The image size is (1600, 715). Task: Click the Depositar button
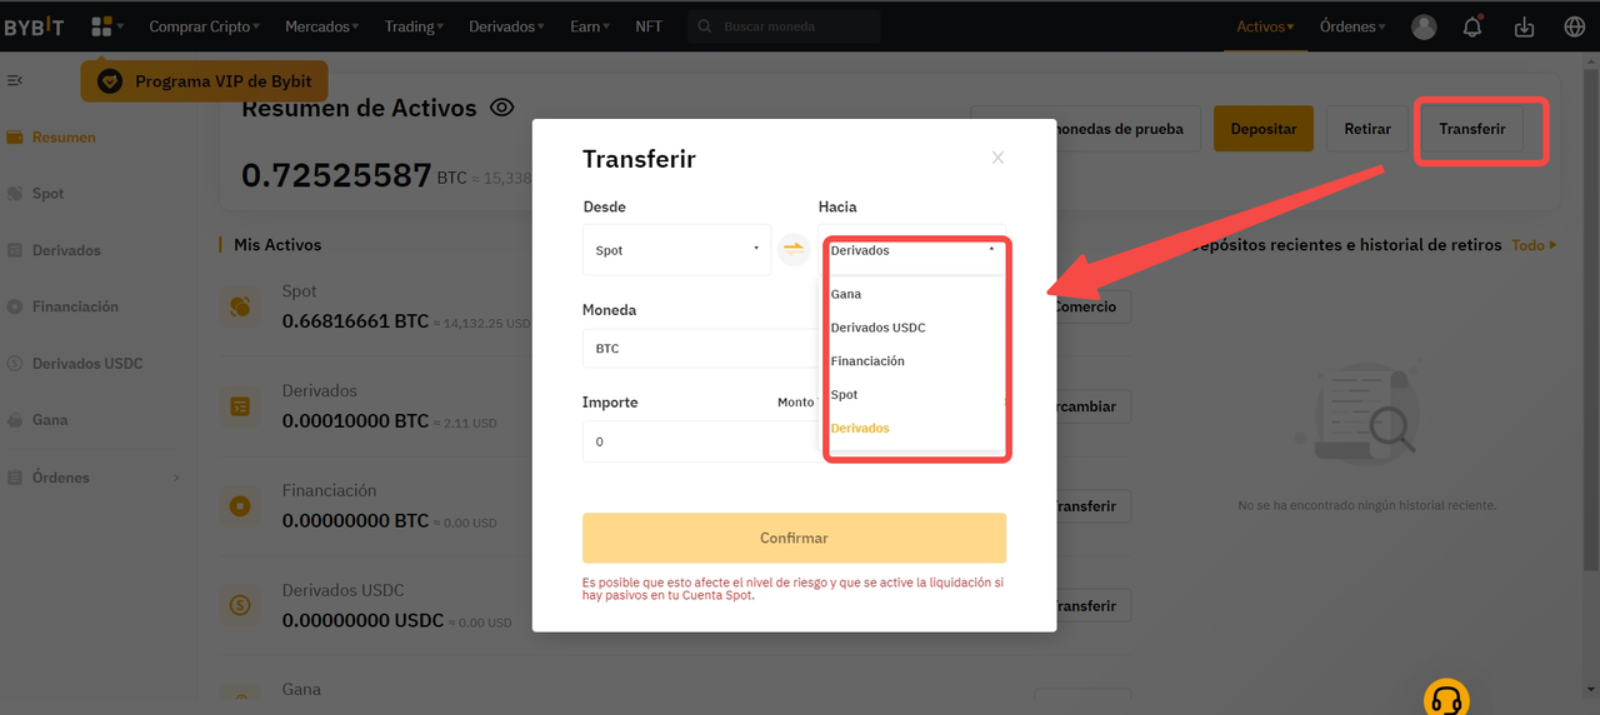(x=1263, y=129)
